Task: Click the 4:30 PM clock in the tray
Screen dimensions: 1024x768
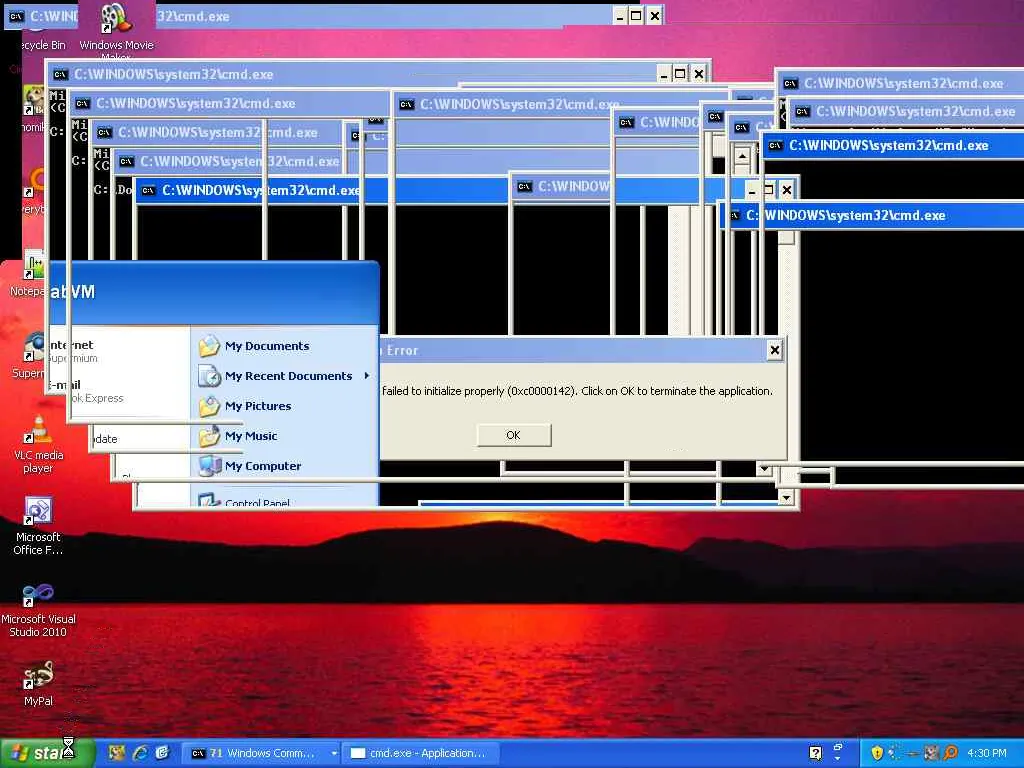Action: click(986, 753)
